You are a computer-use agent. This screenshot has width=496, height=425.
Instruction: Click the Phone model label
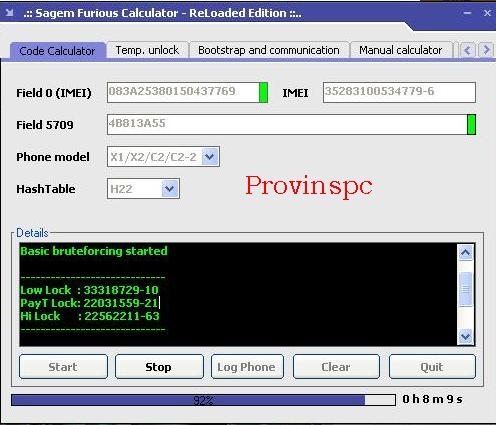53,157
